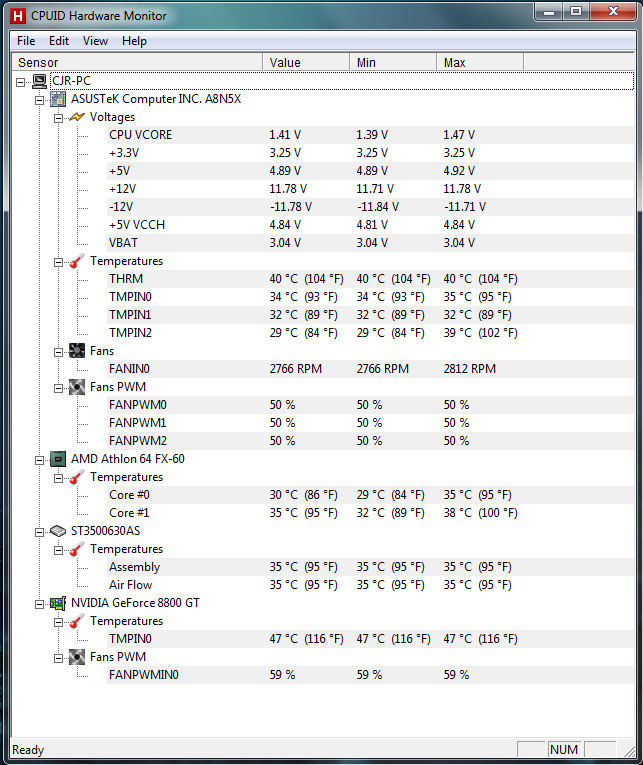The image size is (643, 765).
Task: Open the File menu
Action: click(26, 41)
